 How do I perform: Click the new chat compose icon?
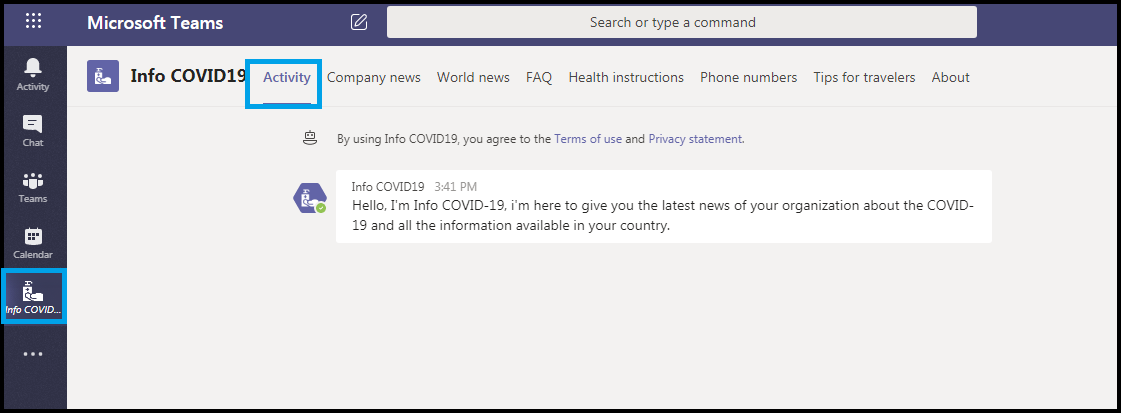(x=359, y=22)
